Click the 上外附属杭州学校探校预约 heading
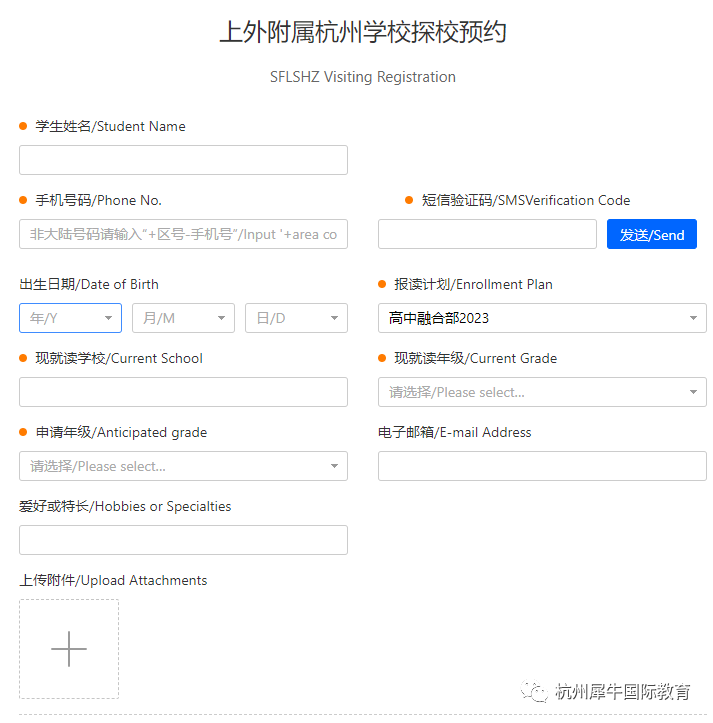713x723 pixels. (362, 32)
